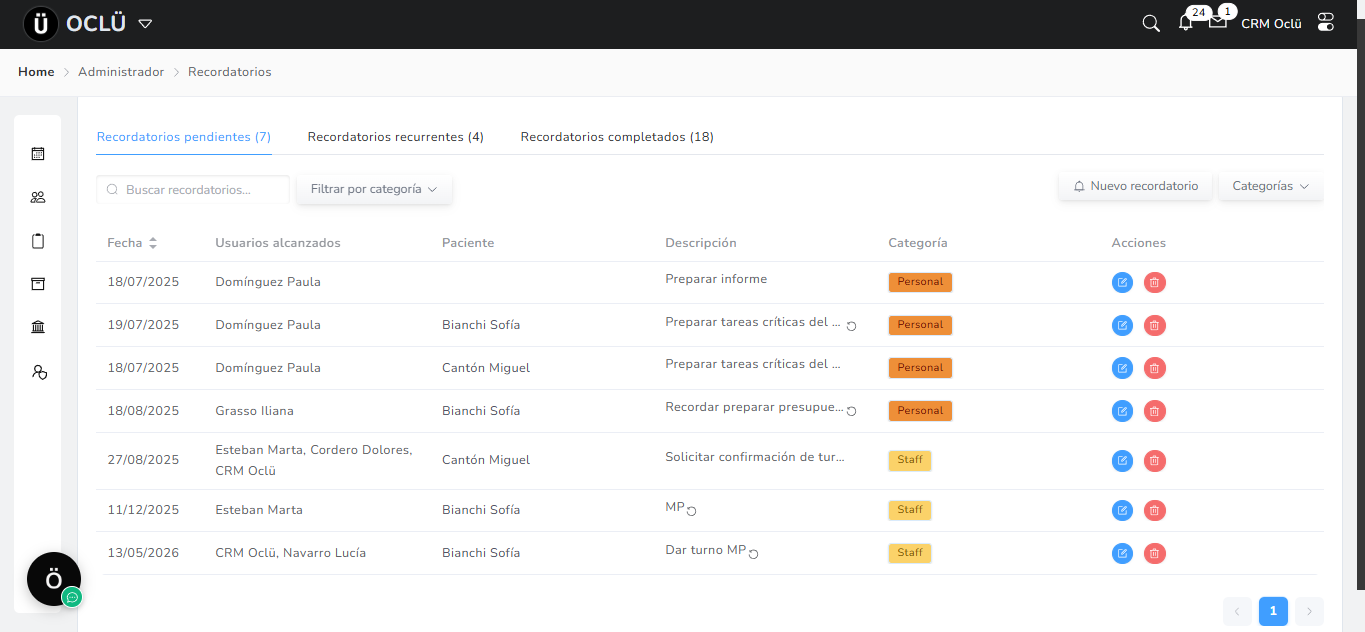
Task: Edit the 'Dar turno MP' reminder
Action: point(1123,554)
